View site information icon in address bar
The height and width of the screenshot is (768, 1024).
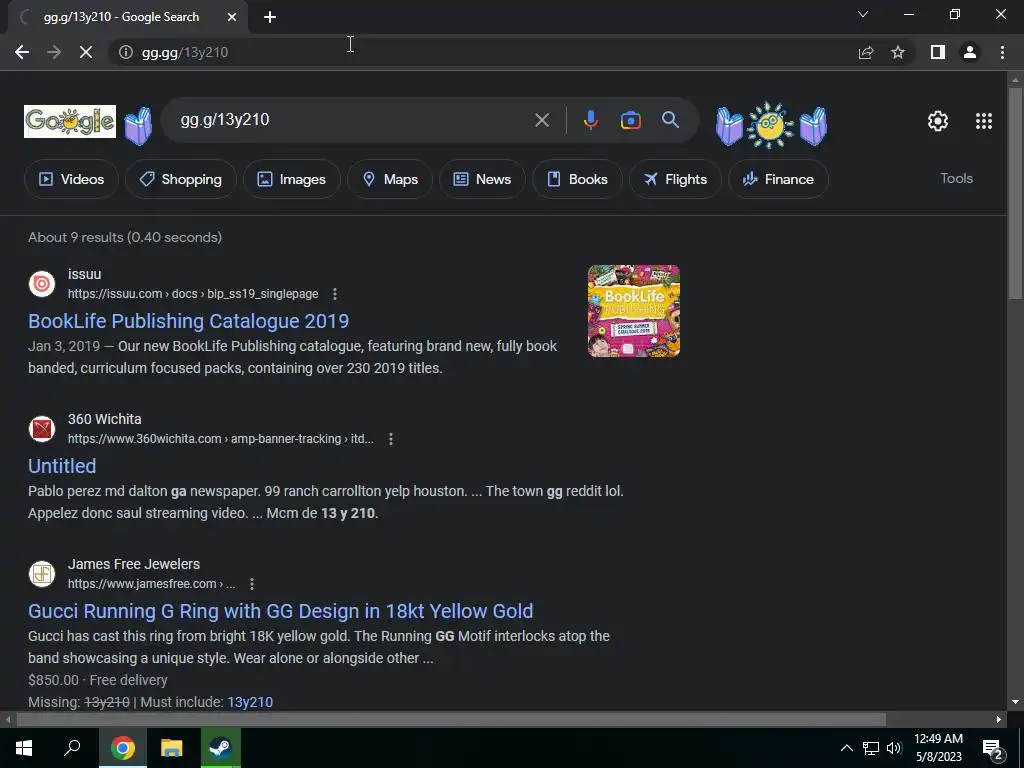tap(125, 52)
